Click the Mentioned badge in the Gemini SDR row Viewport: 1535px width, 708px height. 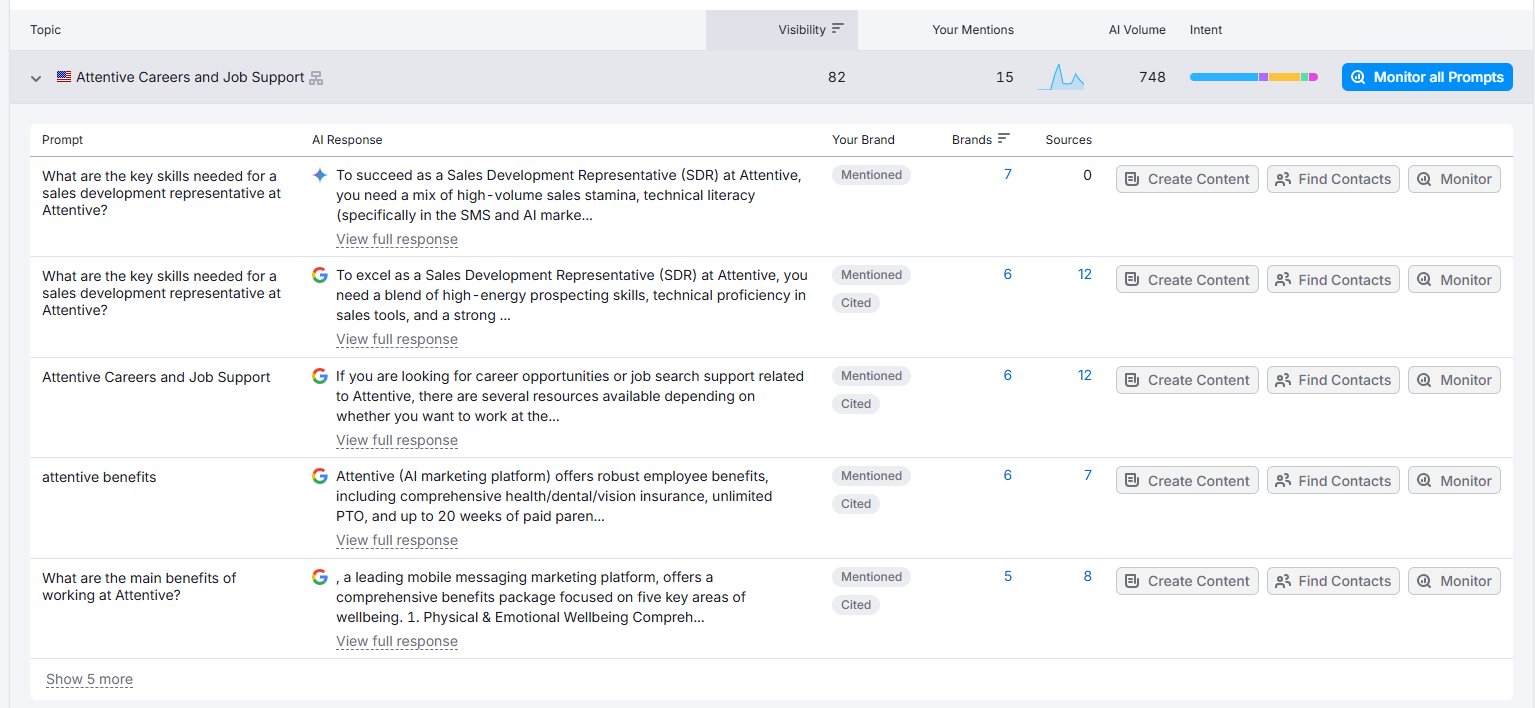point(871,175)
